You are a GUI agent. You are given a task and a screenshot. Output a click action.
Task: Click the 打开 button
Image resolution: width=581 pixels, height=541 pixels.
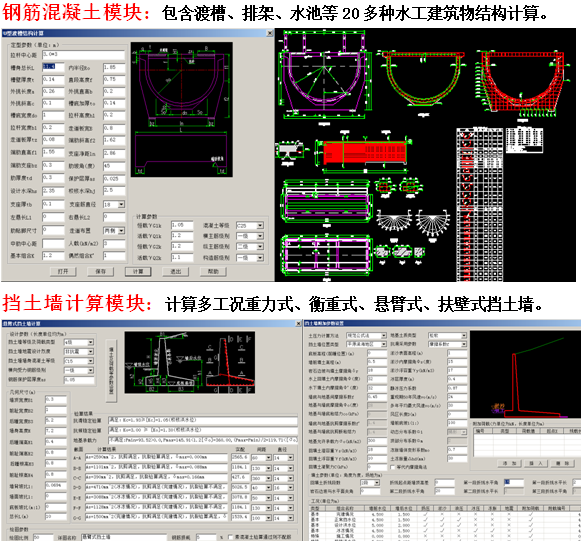coord(63,272)
